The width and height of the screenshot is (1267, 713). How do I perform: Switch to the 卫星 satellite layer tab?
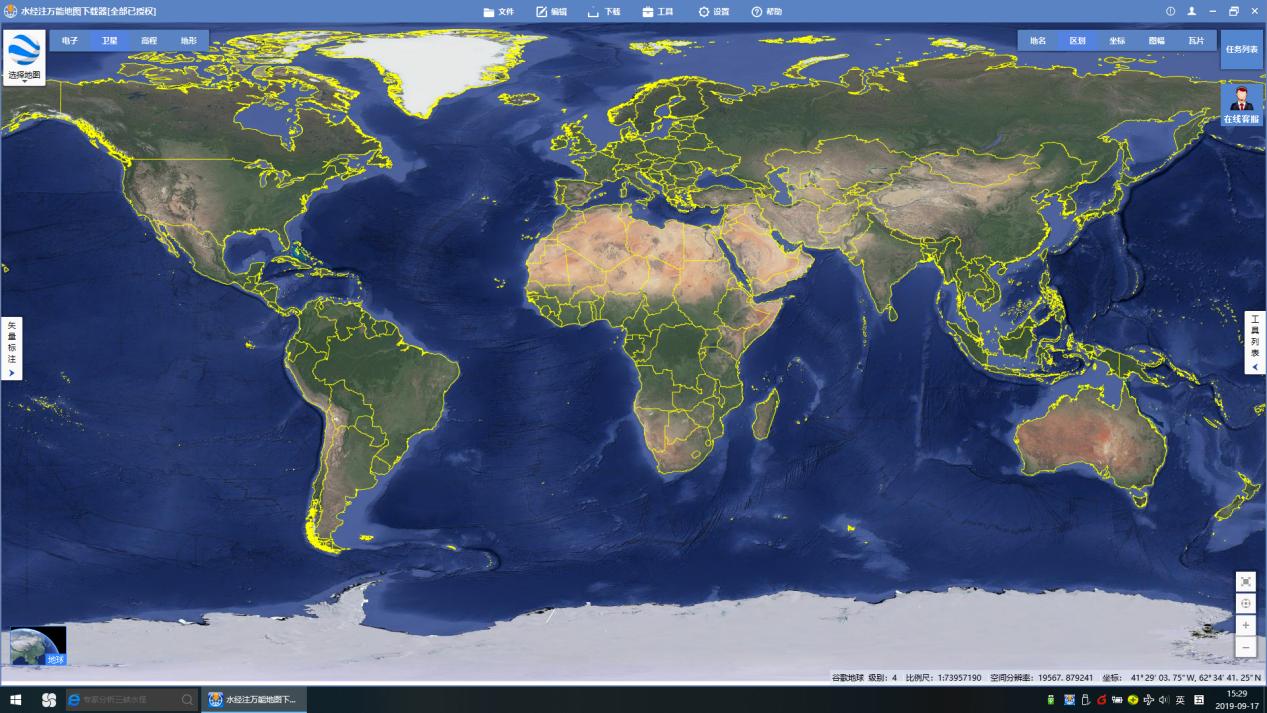click(x=109, y=41)
